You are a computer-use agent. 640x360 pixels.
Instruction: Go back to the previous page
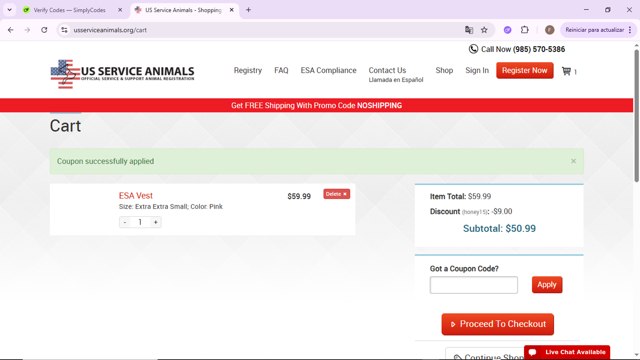[11, 30]
